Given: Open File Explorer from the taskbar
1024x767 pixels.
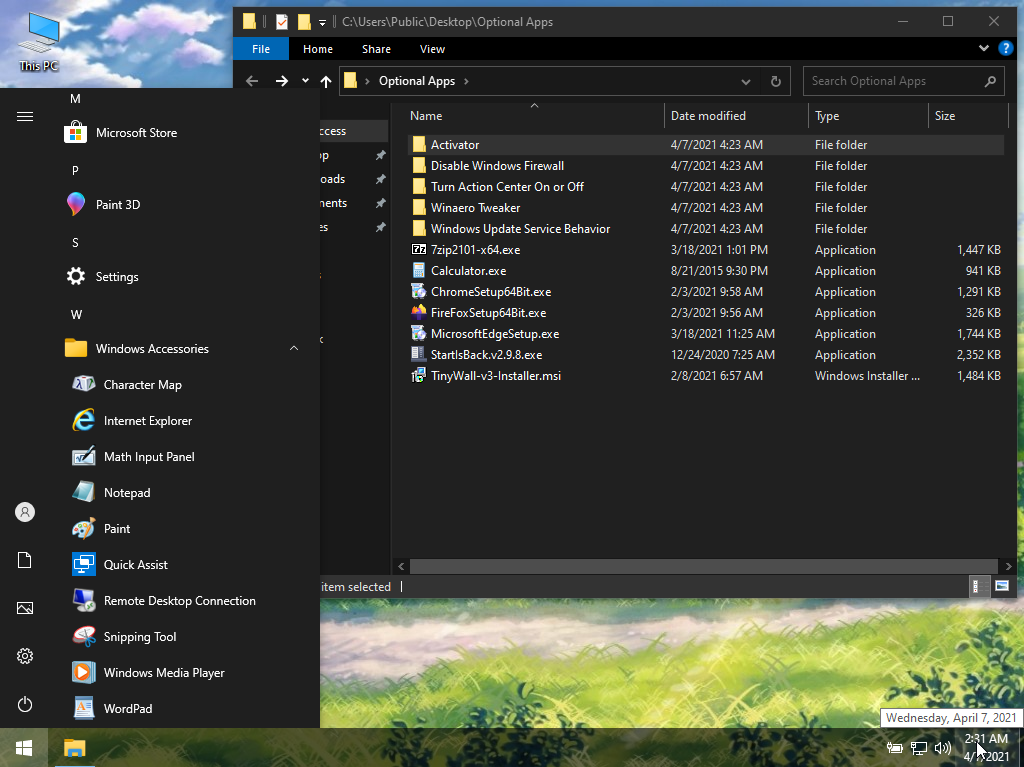Looking at the screenshot, I should [x=74, y=747].
